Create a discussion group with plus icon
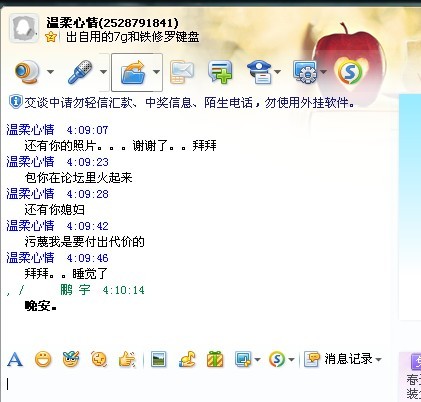This screenshot has width=421, height=402. (x=220, y=72)
